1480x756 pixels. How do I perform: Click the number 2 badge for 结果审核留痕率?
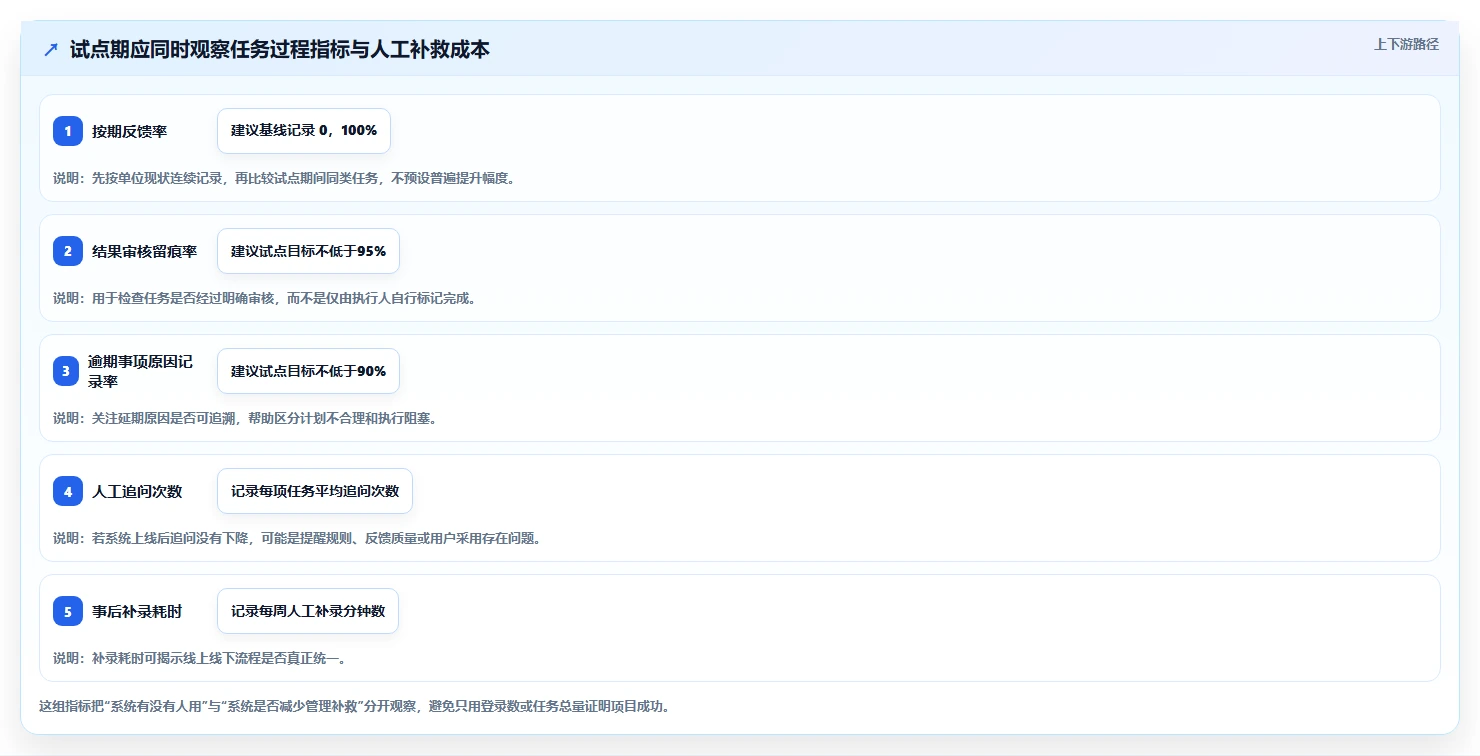[x=68, y=251]
